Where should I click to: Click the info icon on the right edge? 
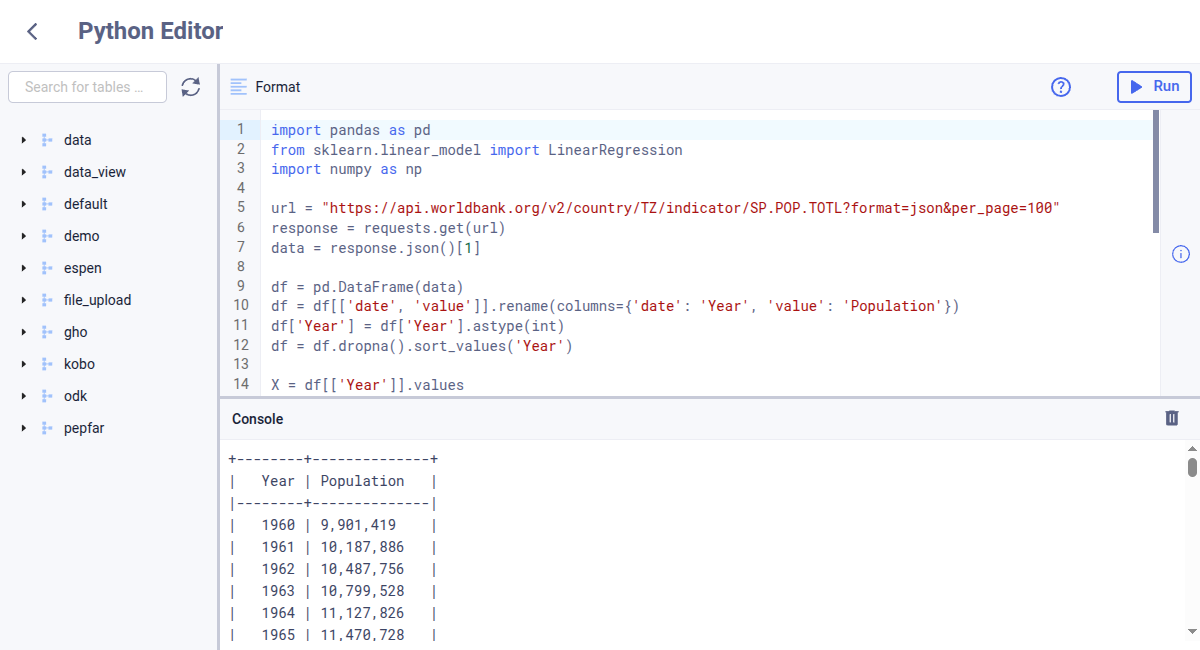click(1181, 255)
